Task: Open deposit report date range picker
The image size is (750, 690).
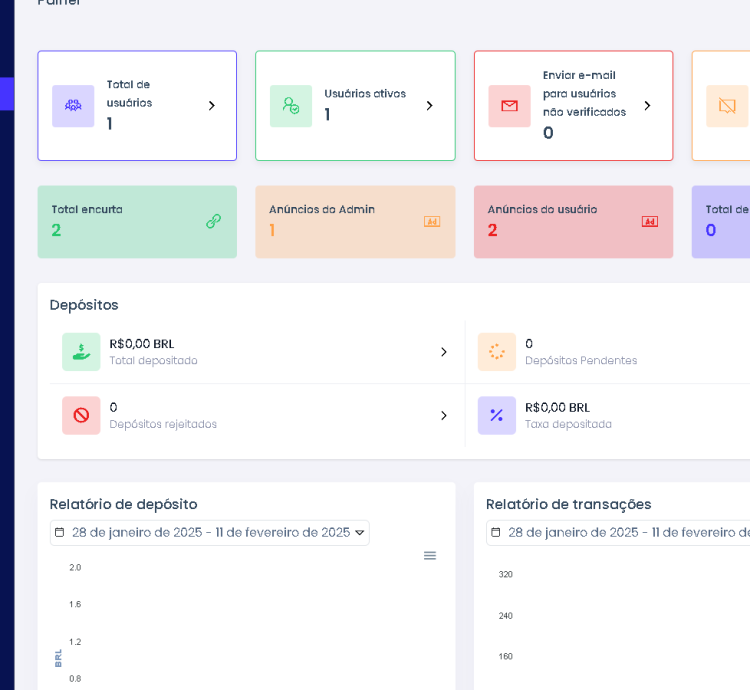Action: point(210,533)
